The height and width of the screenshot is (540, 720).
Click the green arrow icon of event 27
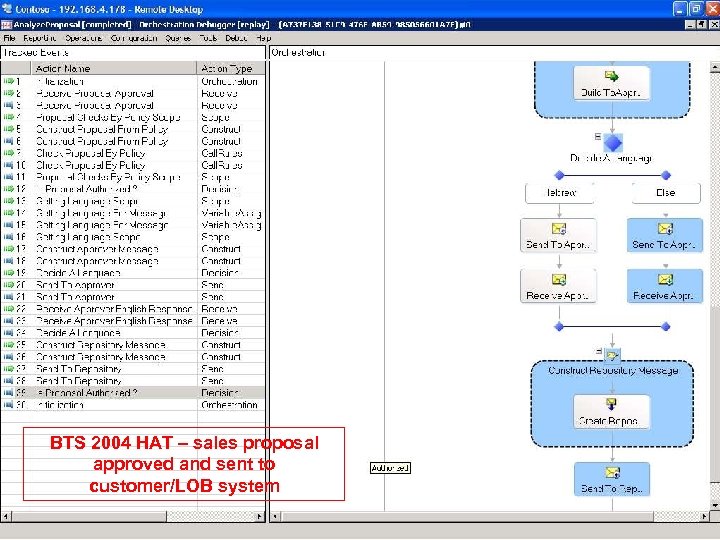(x=8, y=369)
